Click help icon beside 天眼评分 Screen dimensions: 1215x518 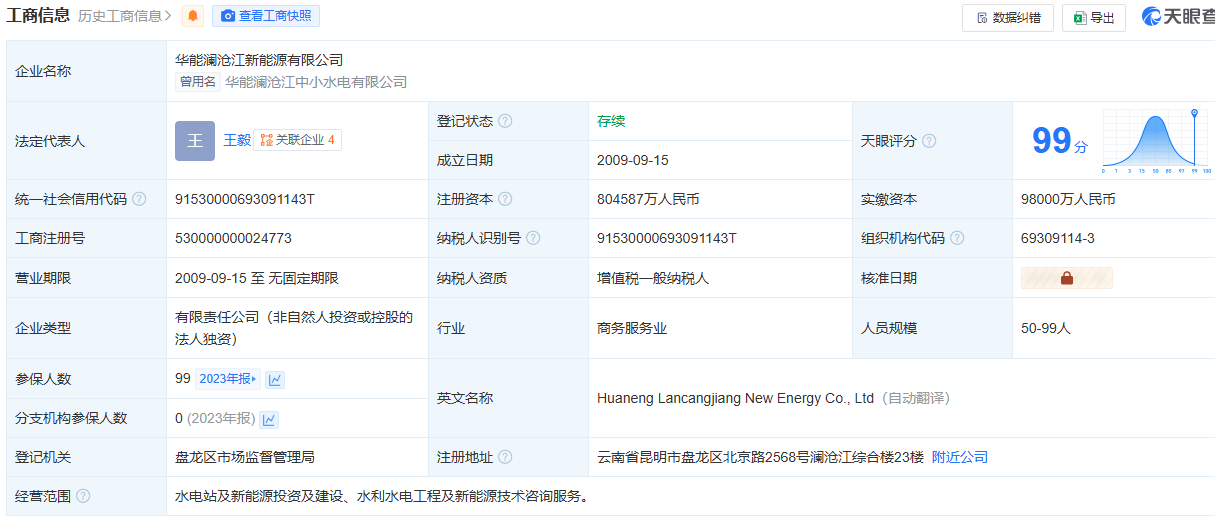click(x=929, y=141)
